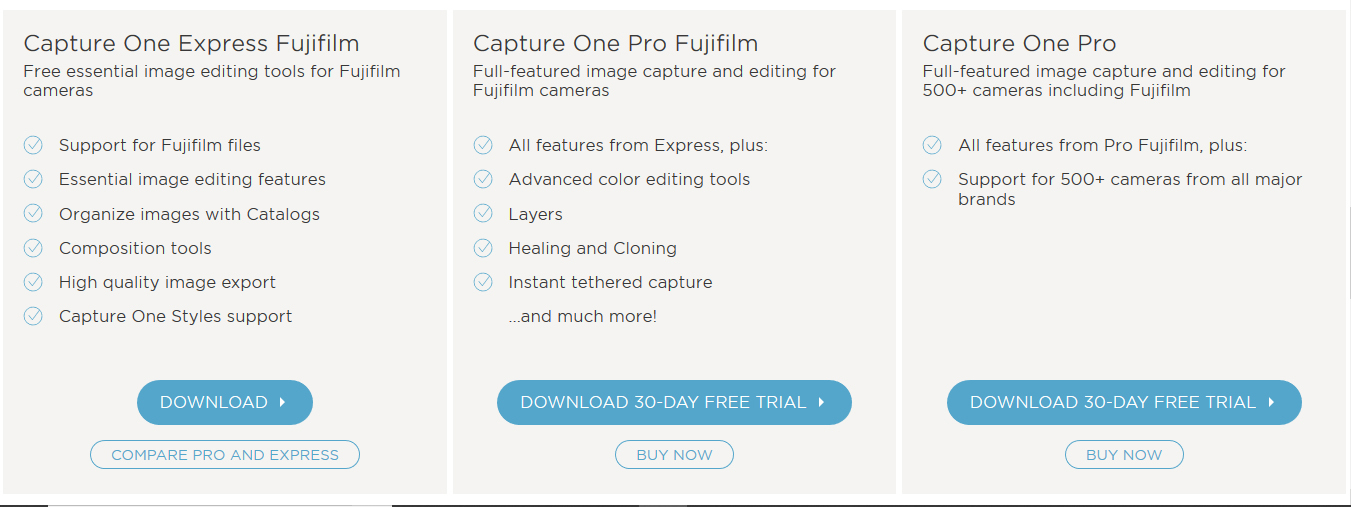
Task: Click the checkmark icon next to Layers
Action: pyautogui.click(x=483, y=214)
